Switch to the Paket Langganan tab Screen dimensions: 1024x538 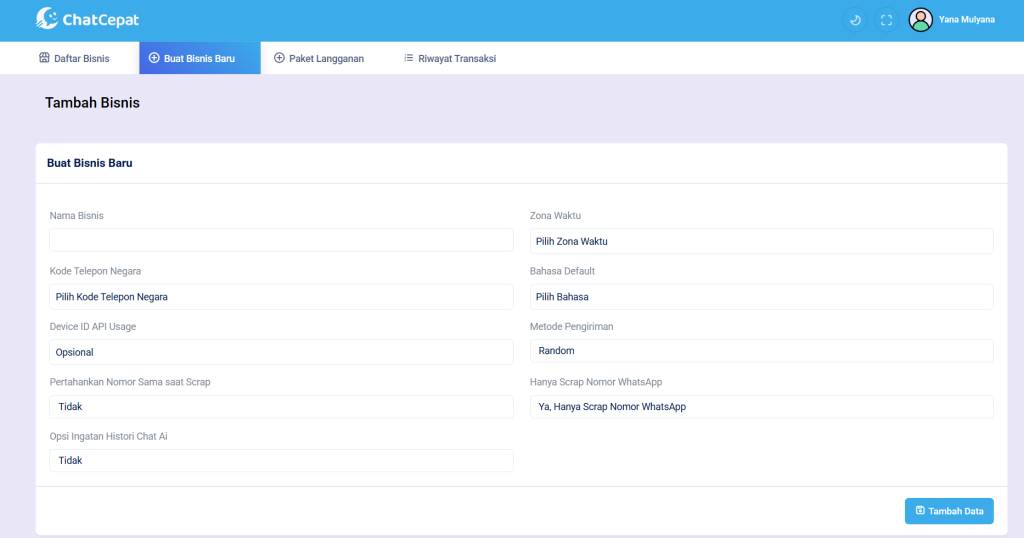pyautogui.click(x=319, y=58)
